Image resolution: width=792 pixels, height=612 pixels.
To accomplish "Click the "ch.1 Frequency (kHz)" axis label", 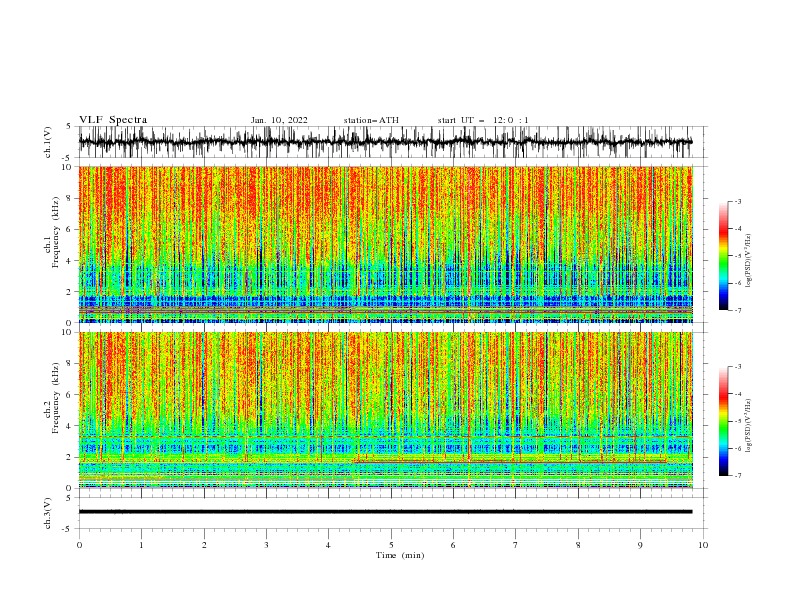I will point(52,232).
